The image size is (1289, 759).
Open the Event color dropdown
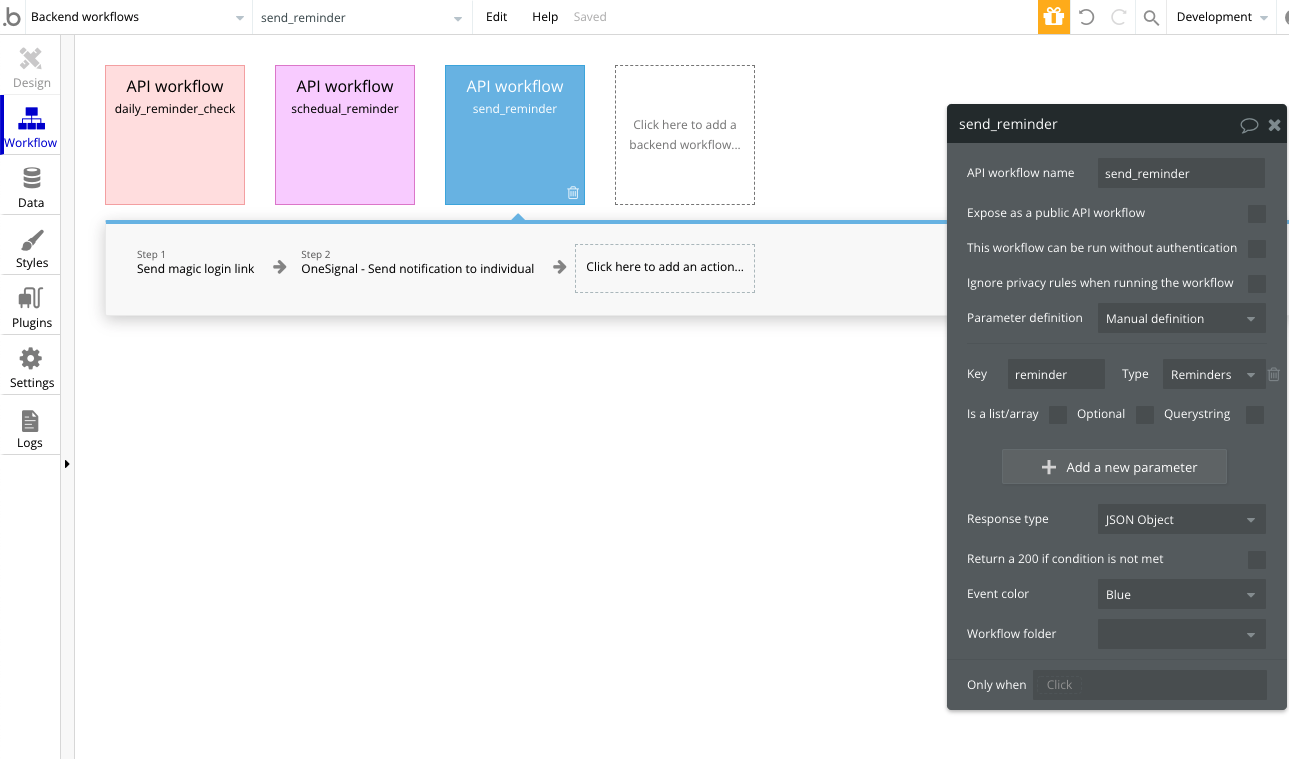click(1181, 594)
